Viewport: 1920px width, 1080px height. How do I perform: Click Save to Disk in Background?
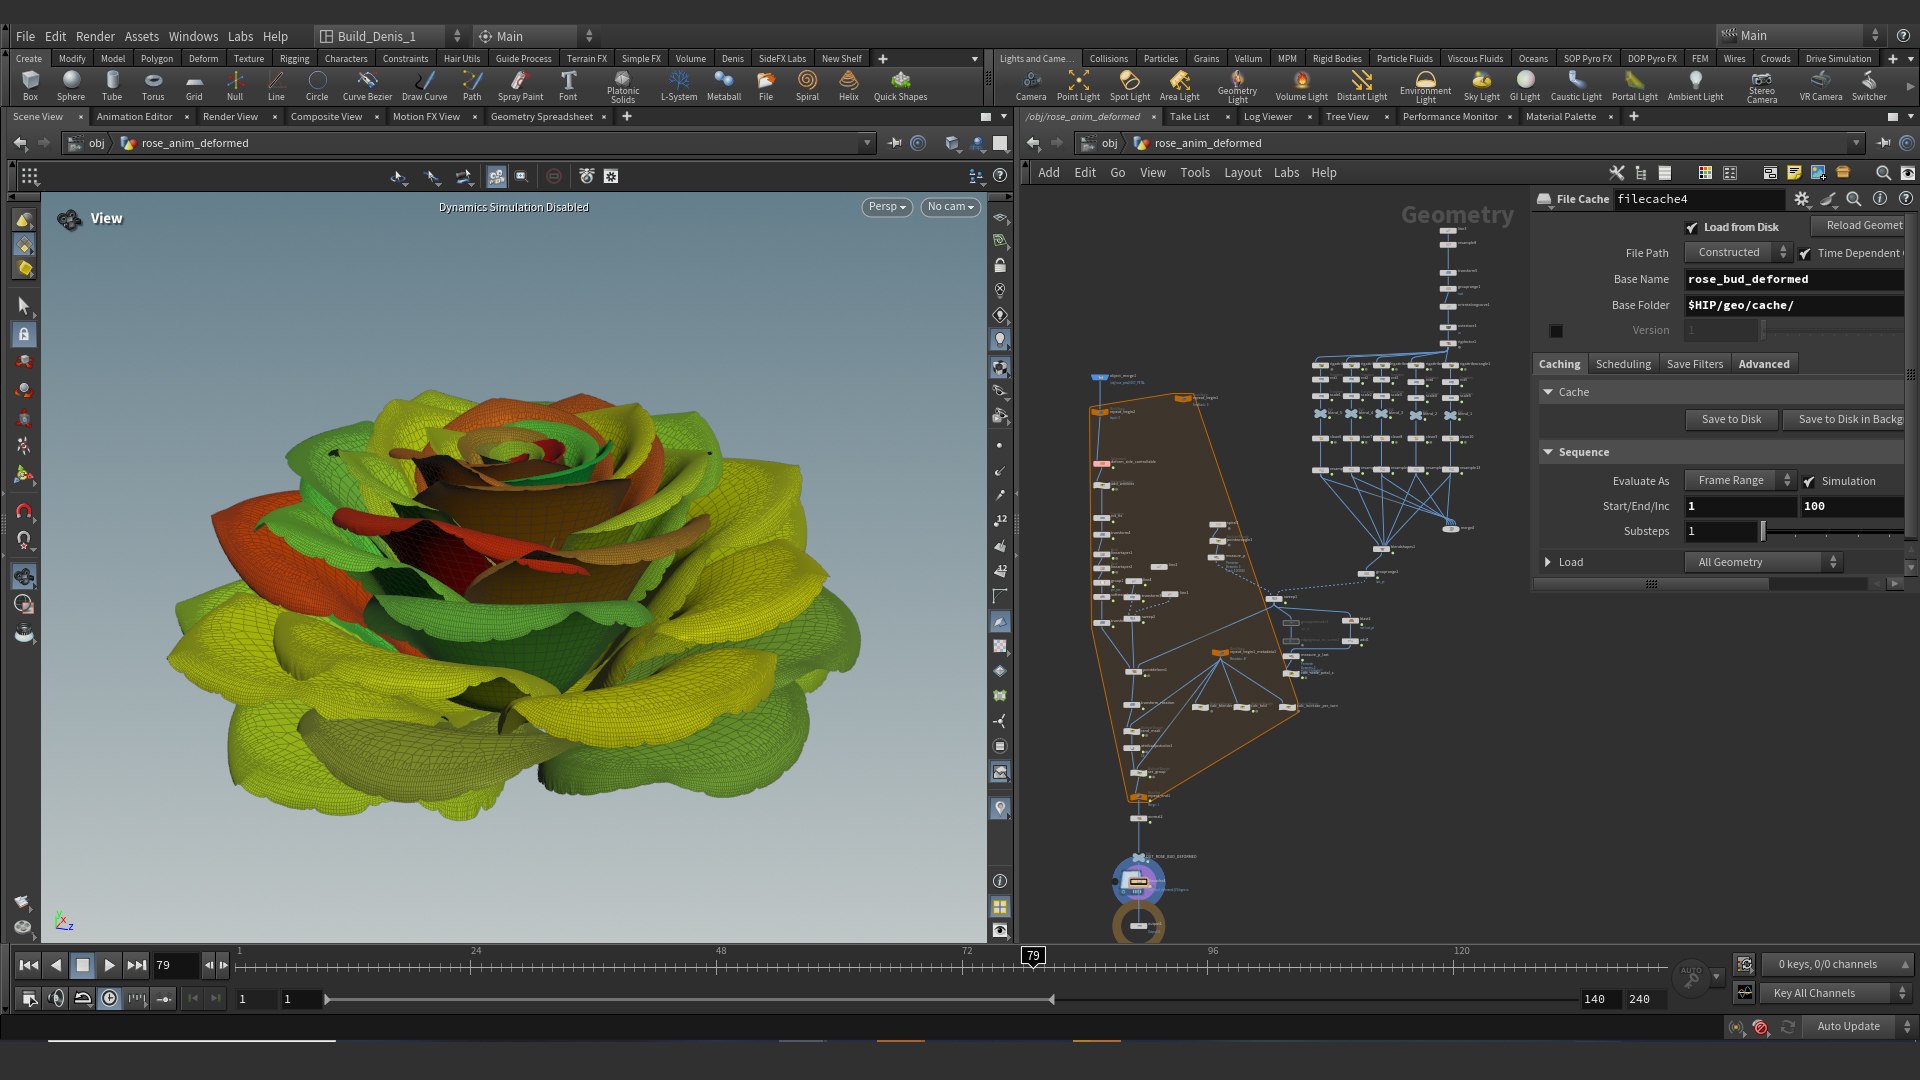(x=1845, y=419)
